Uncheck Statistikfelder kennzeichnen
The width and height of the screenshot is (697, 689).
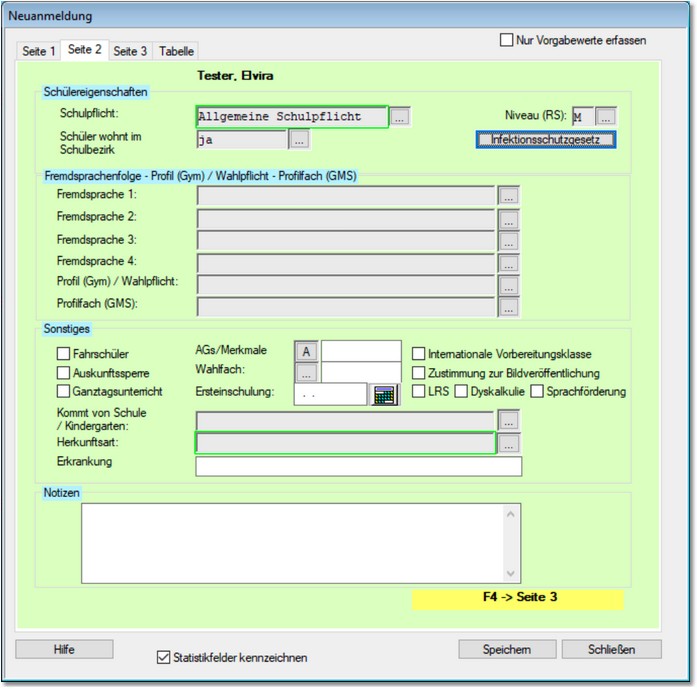[x=164, y=657]
